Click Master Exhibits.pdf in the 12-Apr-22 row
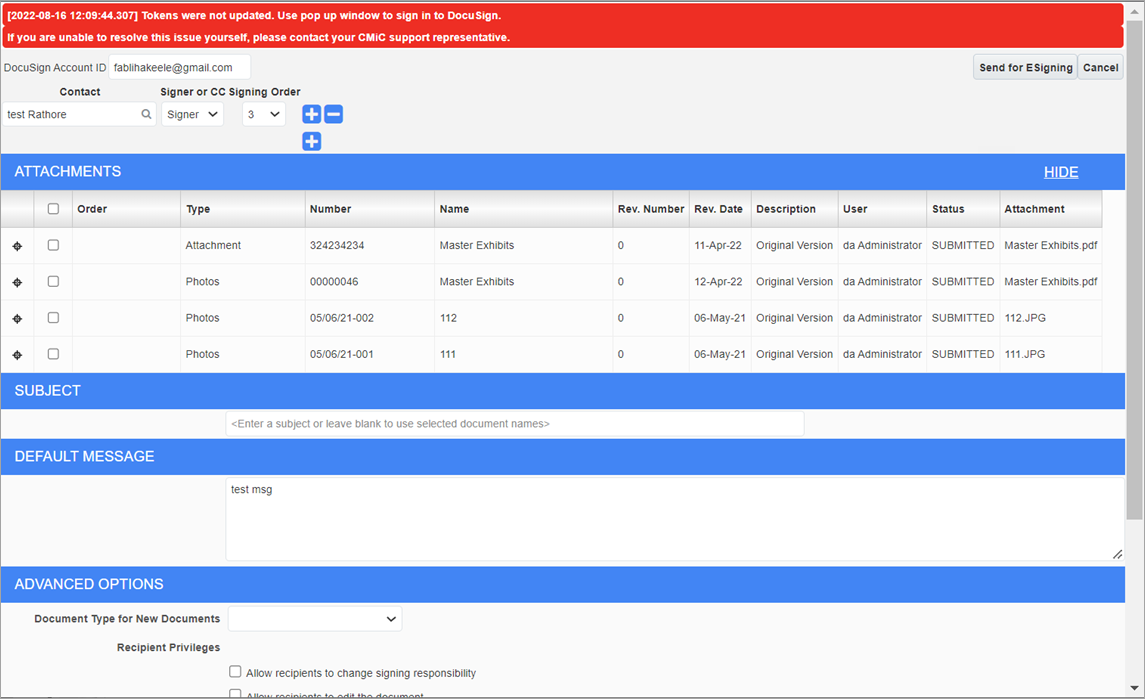Viewport: 1145px width, 699px height. pyautogui.click(x=1050, y=281)
